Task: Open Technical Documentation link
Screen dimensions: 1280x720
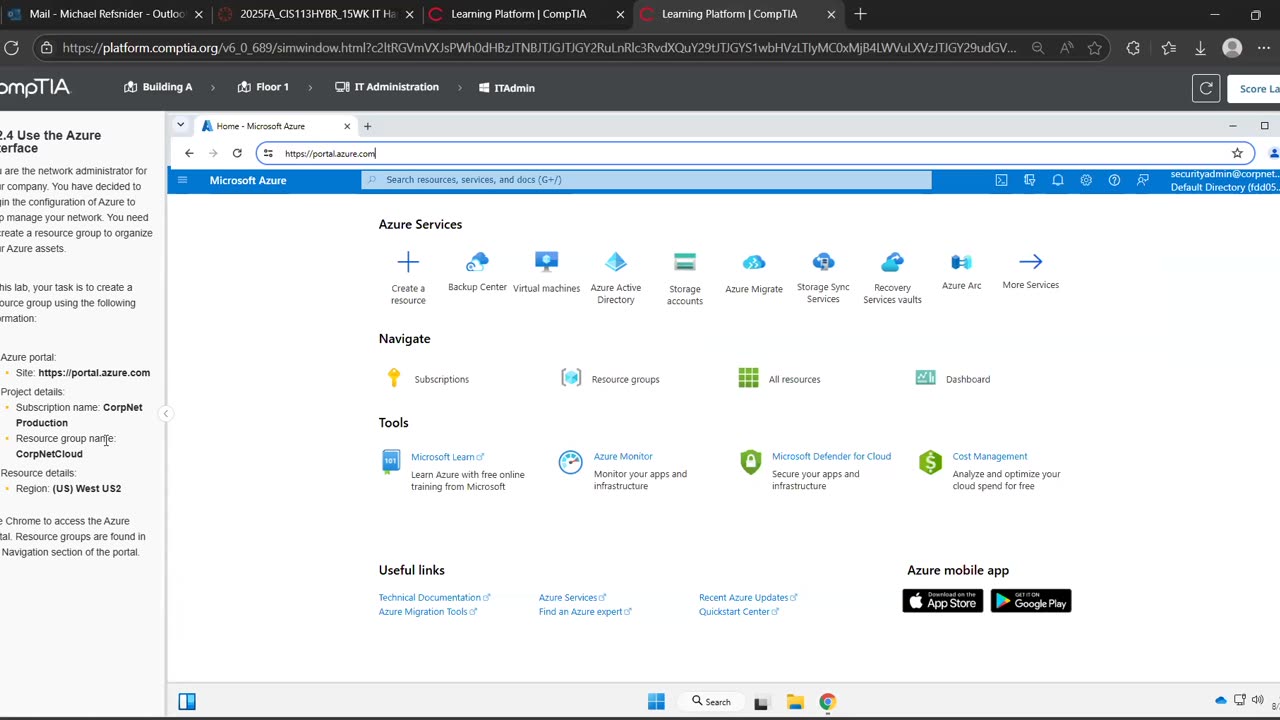Action: click(x=434, y=597)
